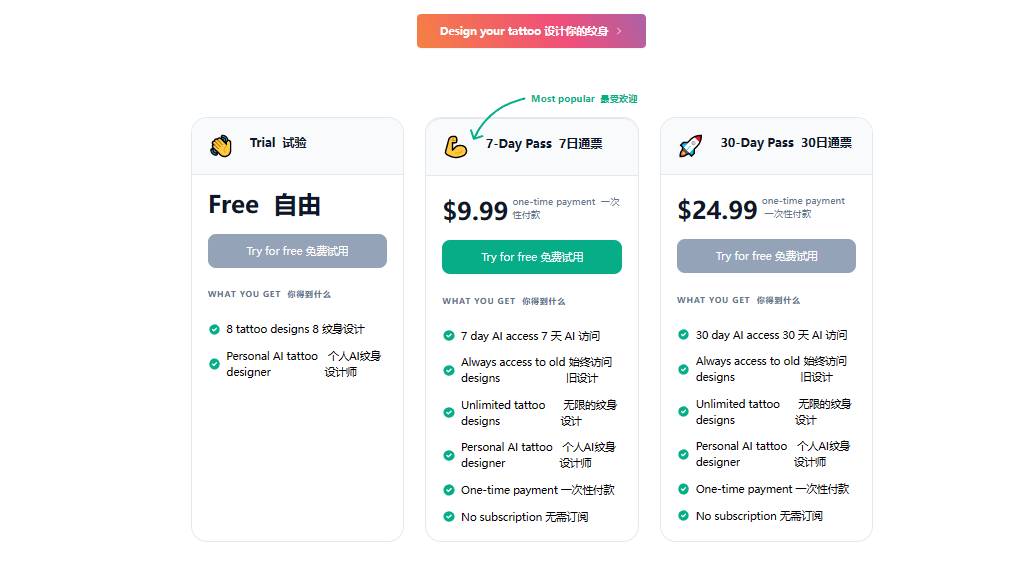The width and height of the screenshot is (1026, 575).
Task: Click 7-Day Pass Unlimited tattoo designs checkmark
Action: click(449, 413)
